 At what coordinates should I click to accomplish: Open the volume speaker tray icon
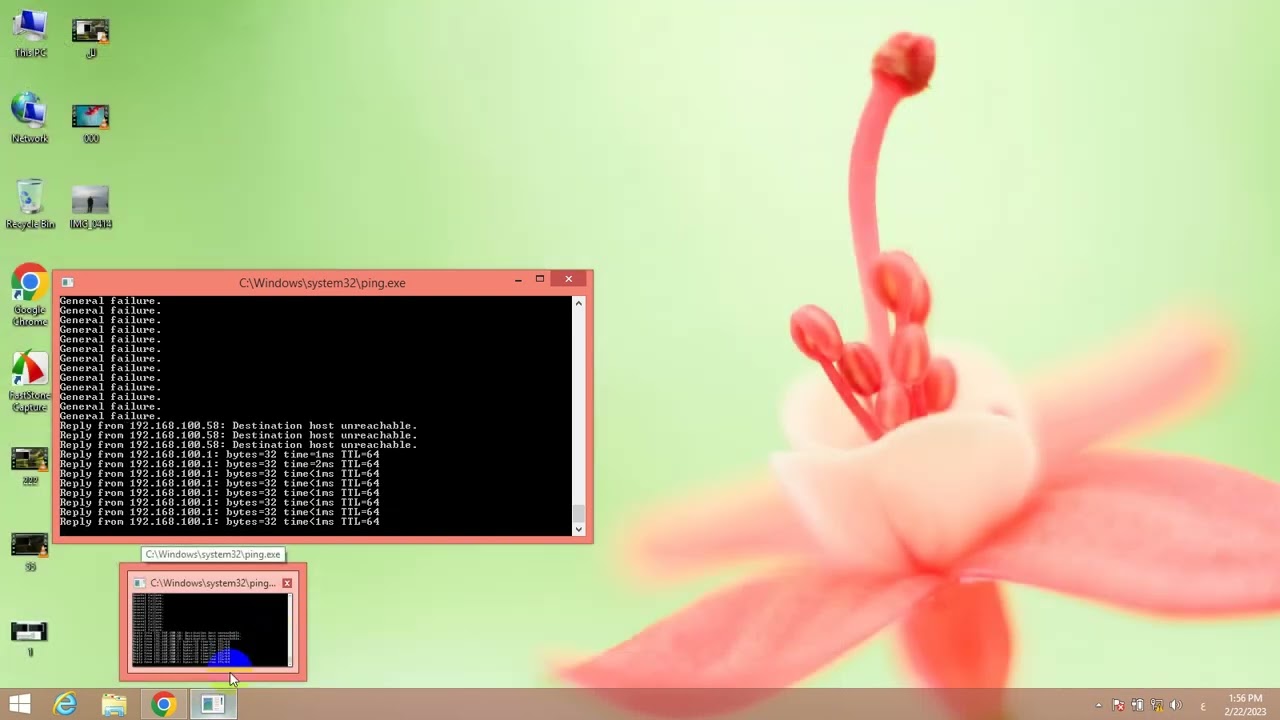tap(1175, 705)
